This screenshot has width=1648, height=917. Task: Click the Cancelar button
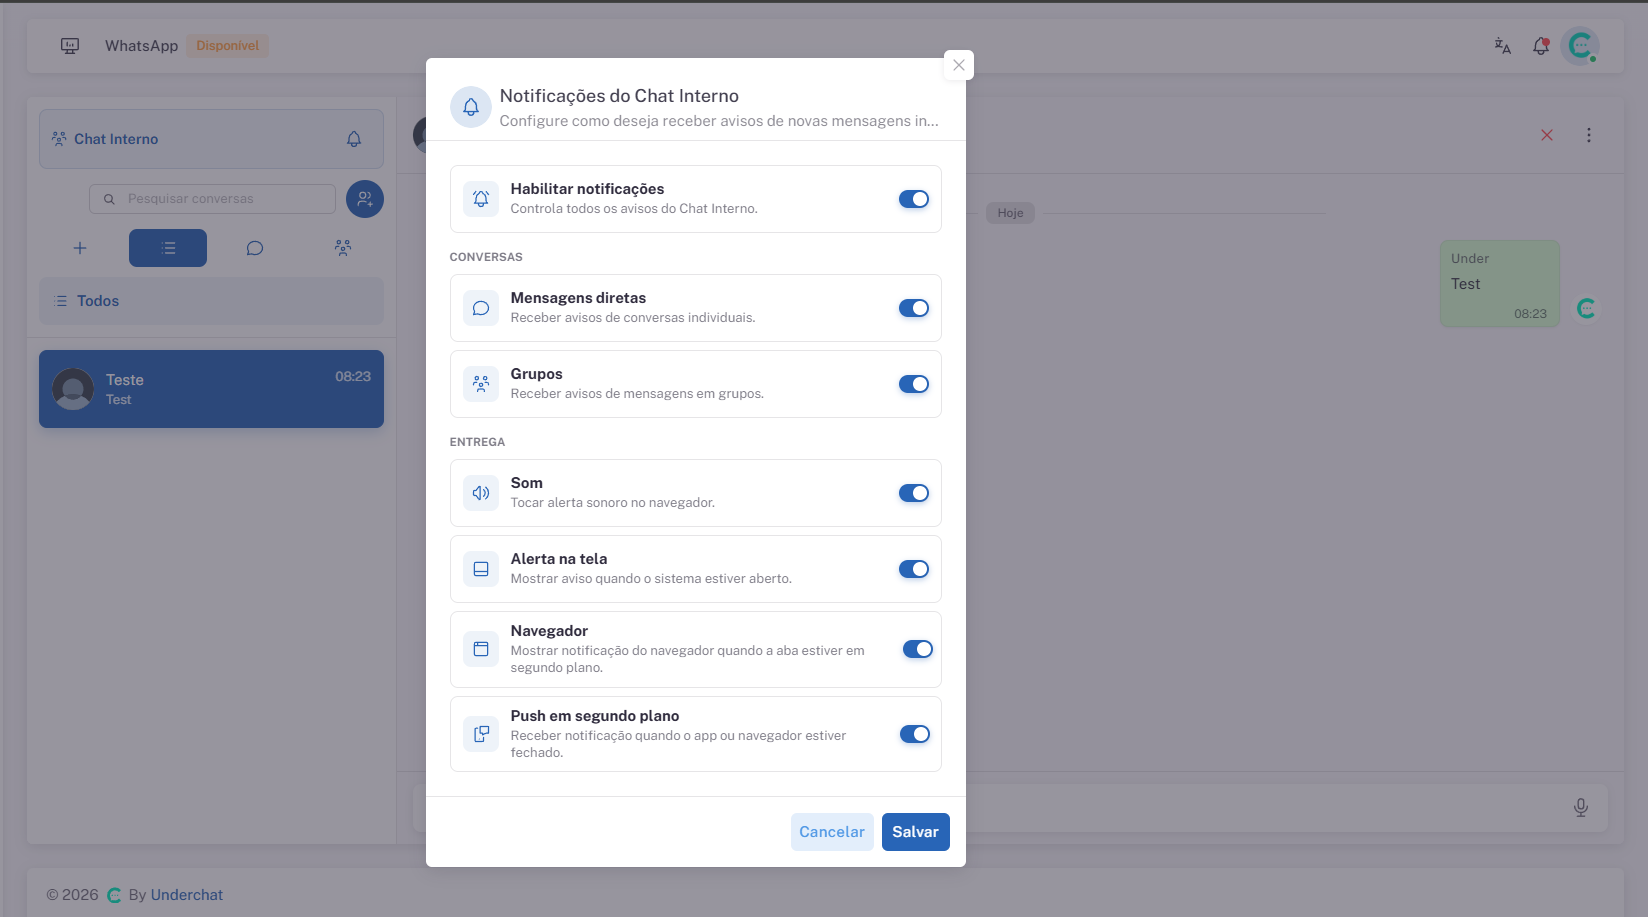[x=832, y=832]
